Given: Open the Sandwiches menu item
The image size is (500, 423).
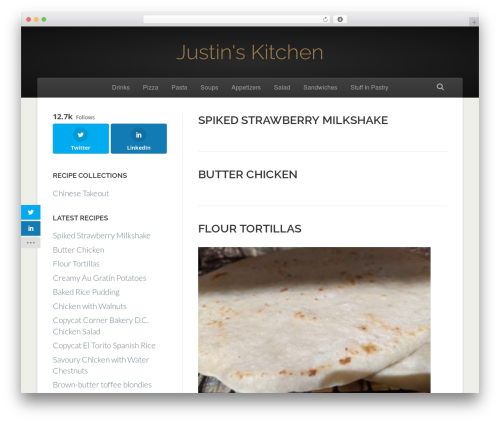Looking at the screenshot, I should click(x=320, y=87).
